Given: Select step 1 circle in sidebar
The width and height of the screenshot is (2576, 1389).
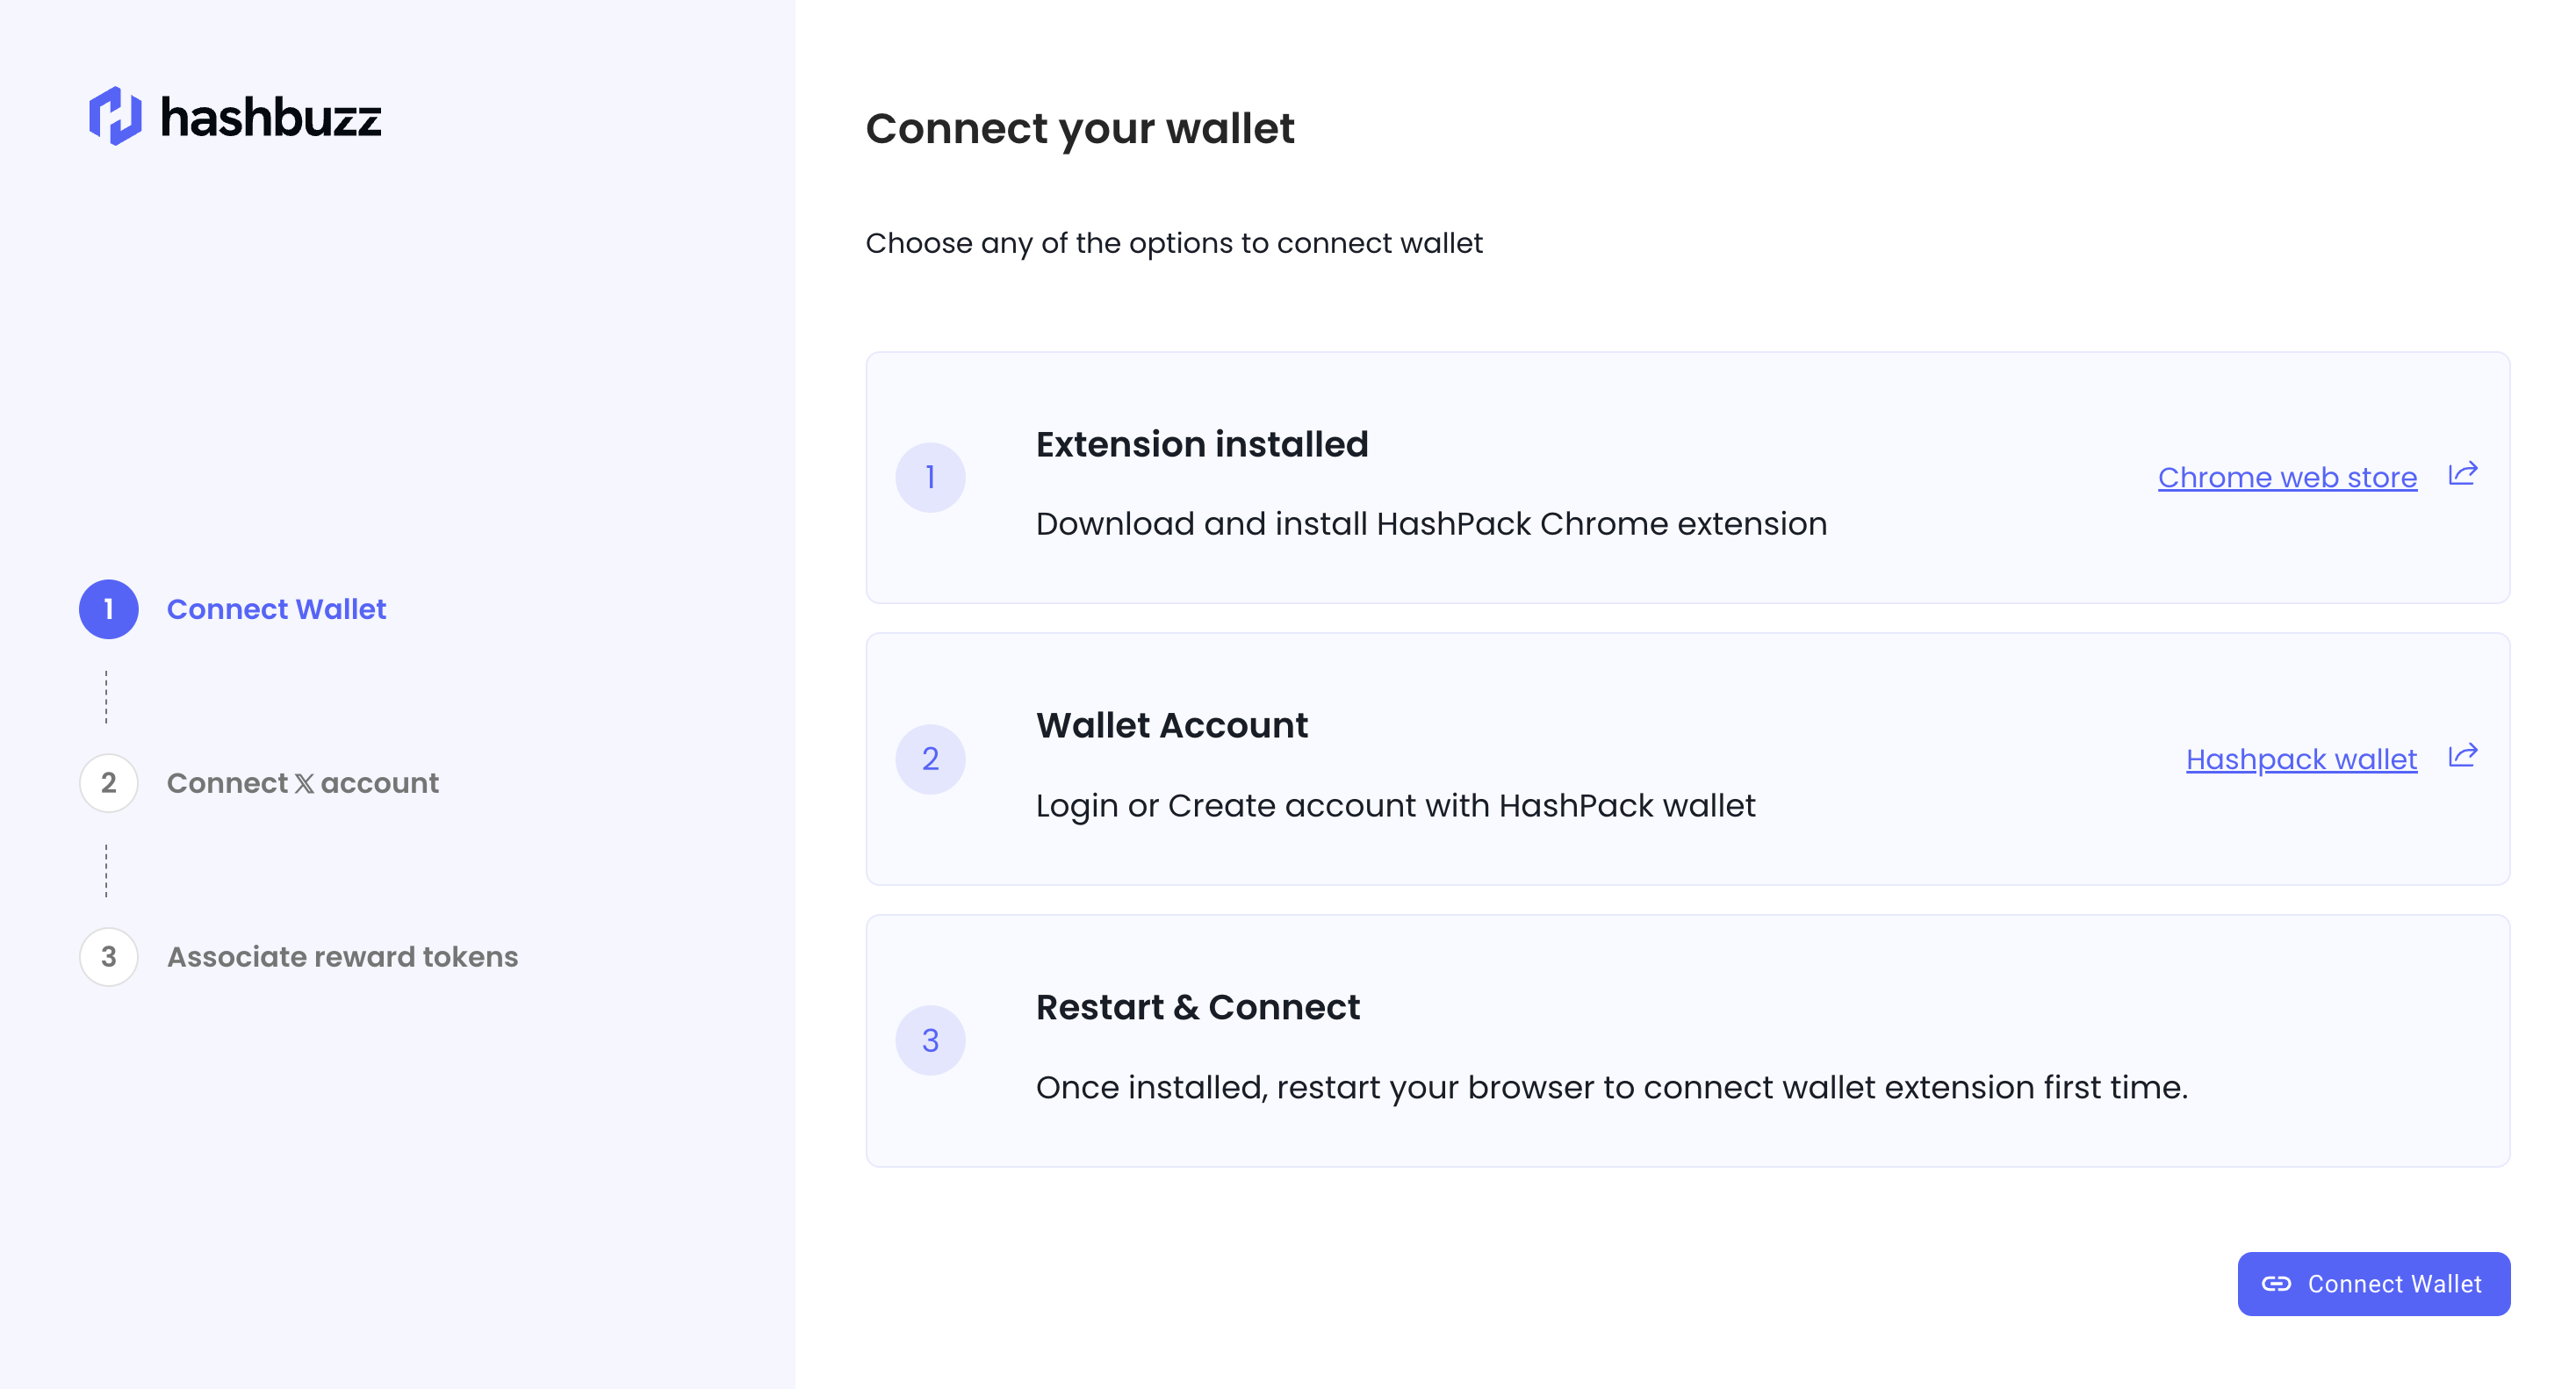Looking at the screenshot, I should tap(109, 609).
